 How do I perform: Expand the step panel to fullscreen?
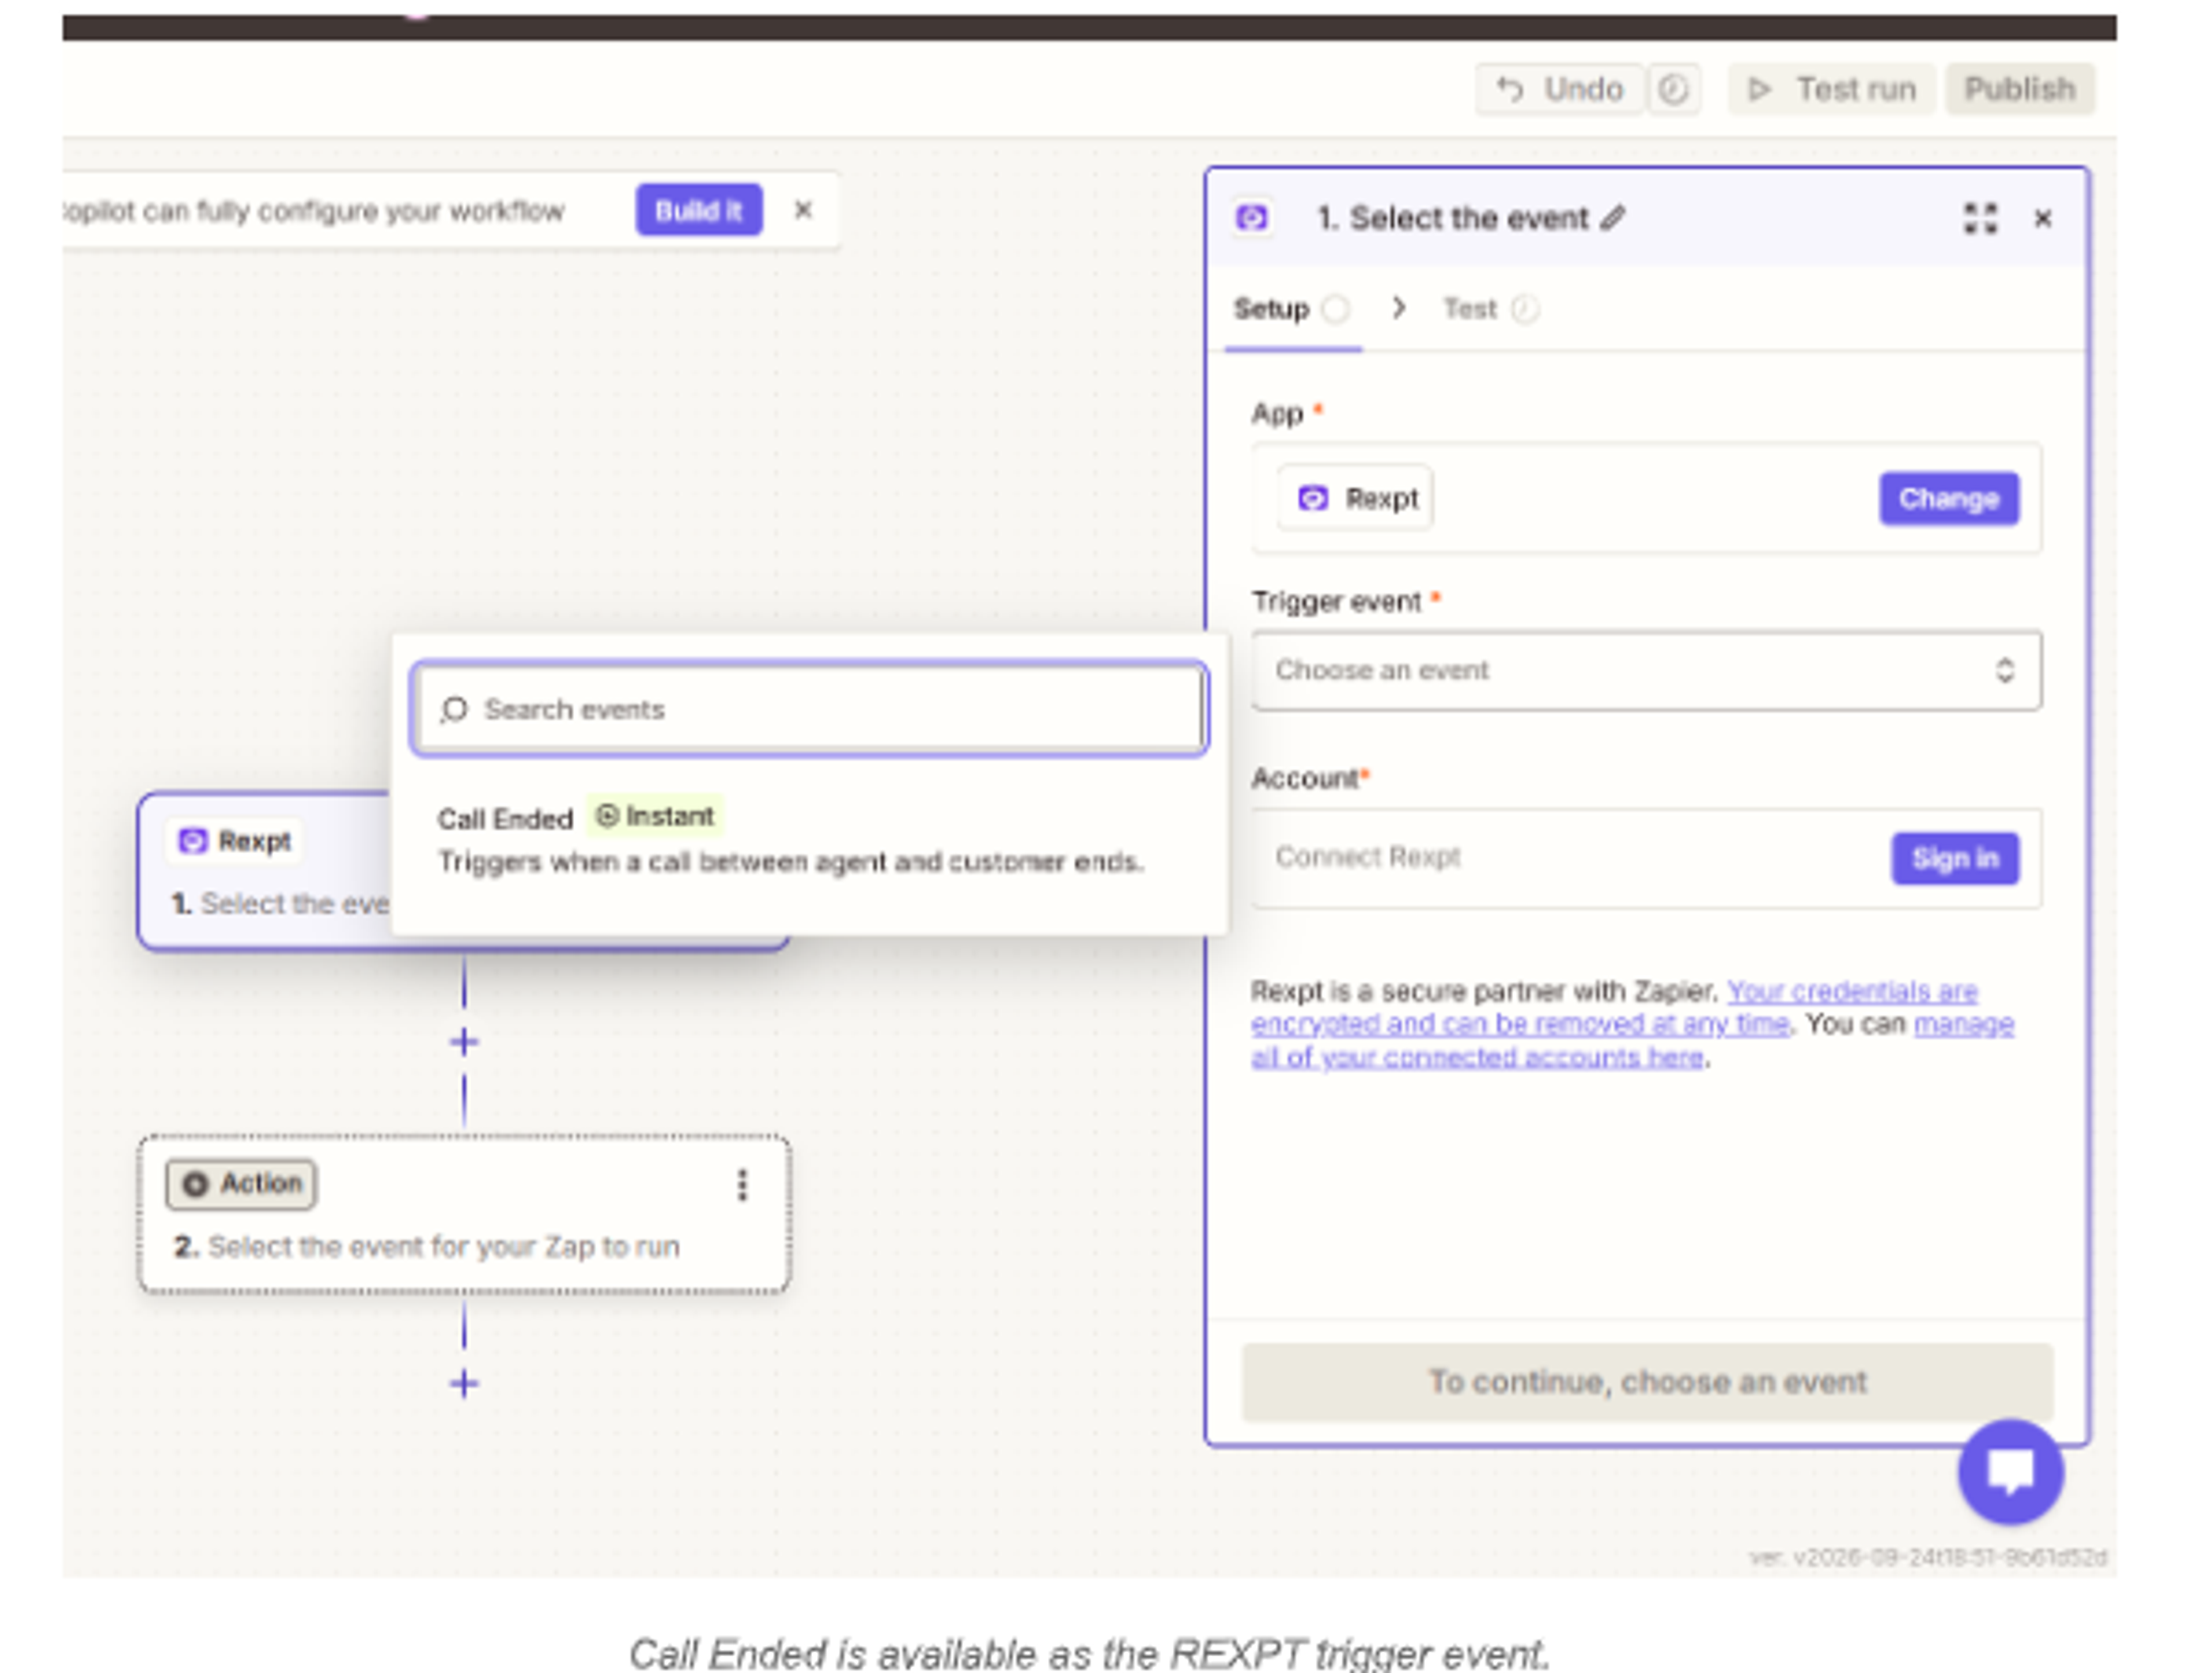[1980, 219]
